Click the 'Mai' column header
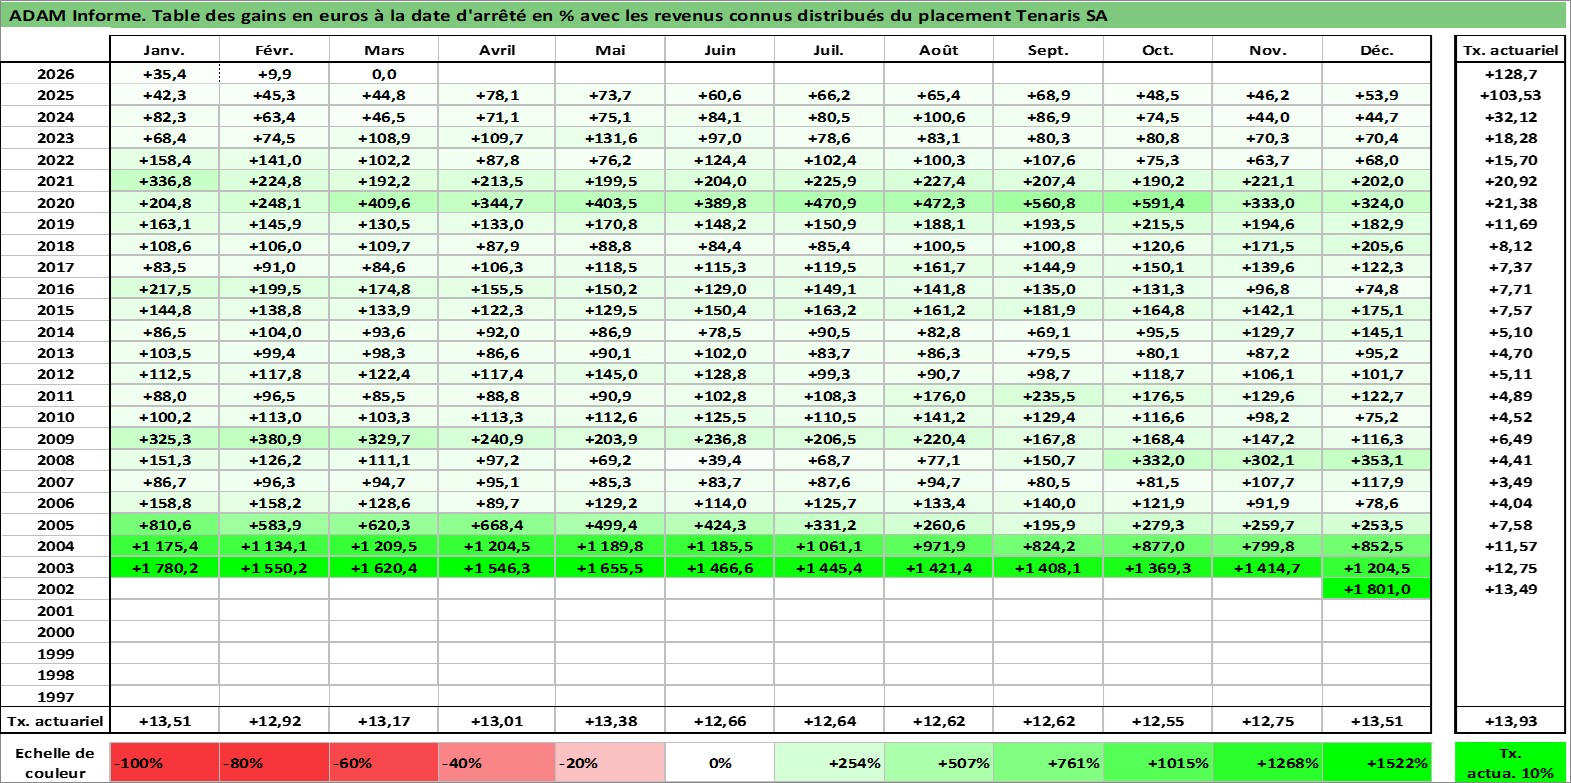1571x783 pixels. (x=610, y=50)
